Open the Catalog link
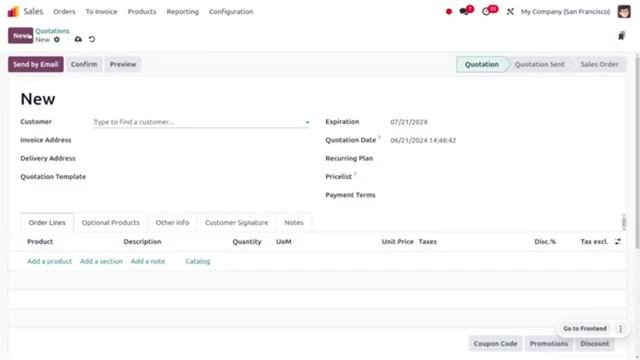This screenshot has width=640, height=360. (198, 261)
